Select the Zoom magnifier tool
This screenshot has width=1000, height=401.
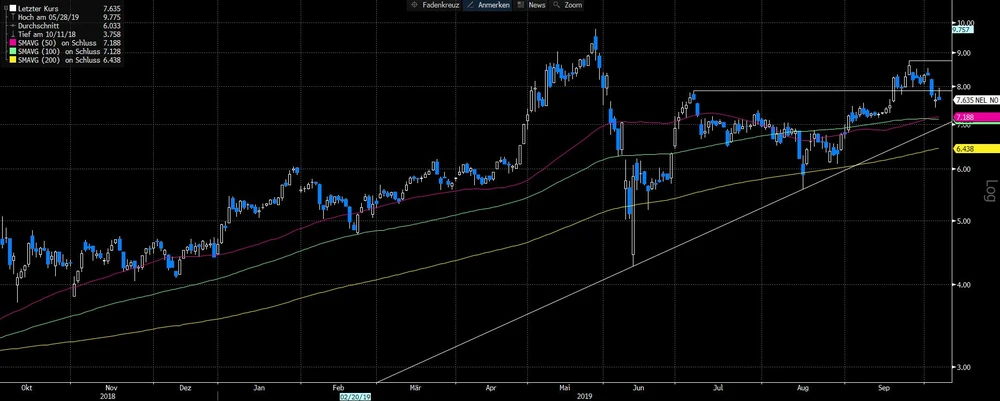click(x=568, y=5)
